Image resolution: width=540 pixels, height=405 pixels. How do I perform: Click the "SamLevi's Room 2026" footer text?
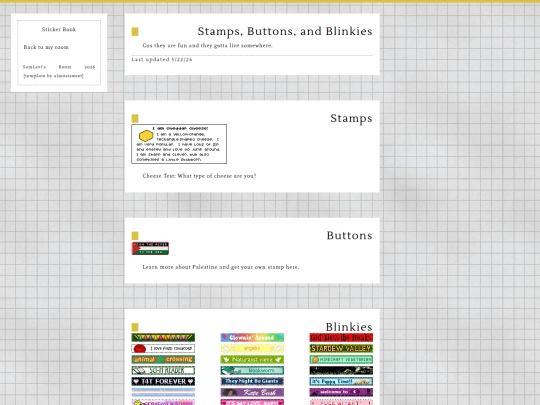point(59,67)
